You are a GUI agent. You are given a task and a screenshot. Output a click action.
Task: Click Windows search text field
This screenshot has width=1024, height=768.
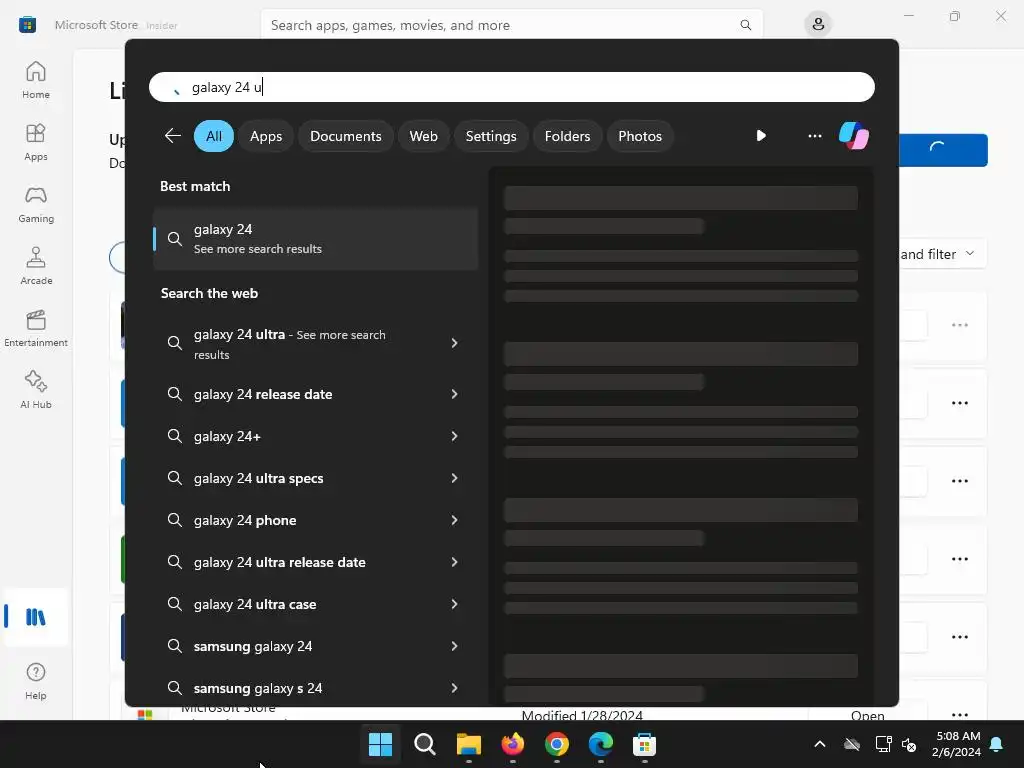511,87
